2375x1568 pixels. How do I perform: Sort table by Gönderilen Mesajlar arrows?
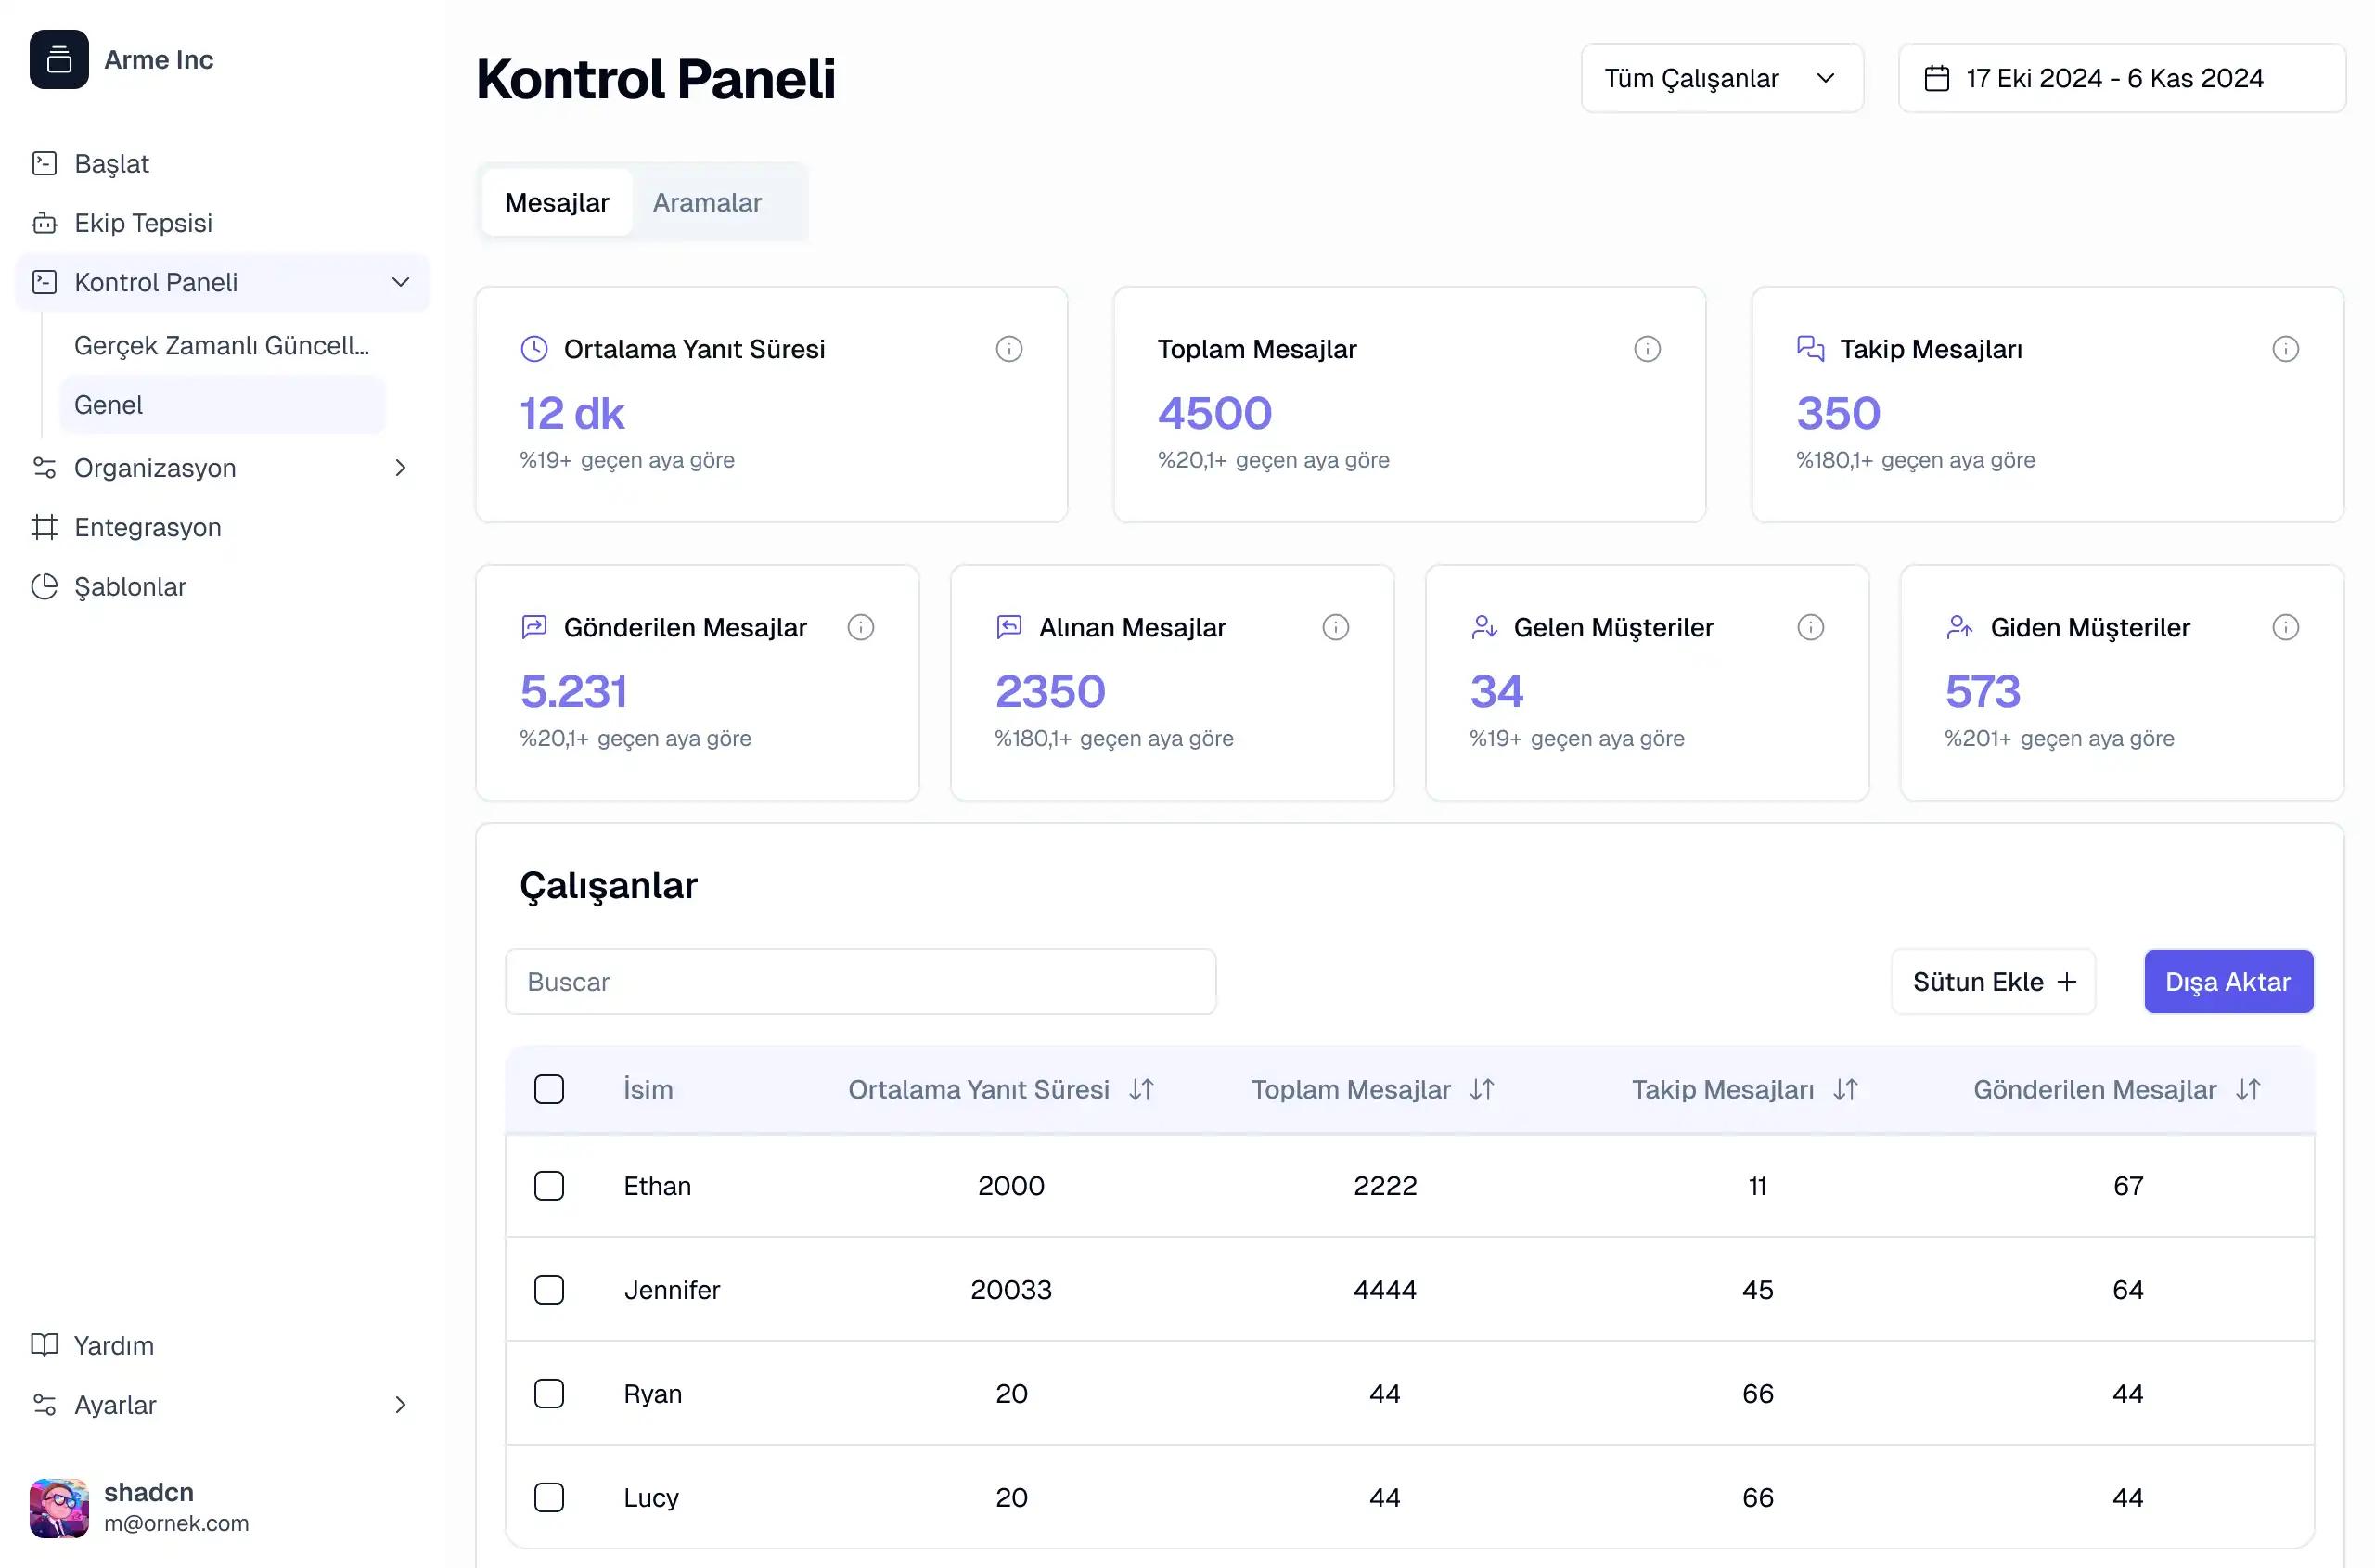coord(2248,1089)
